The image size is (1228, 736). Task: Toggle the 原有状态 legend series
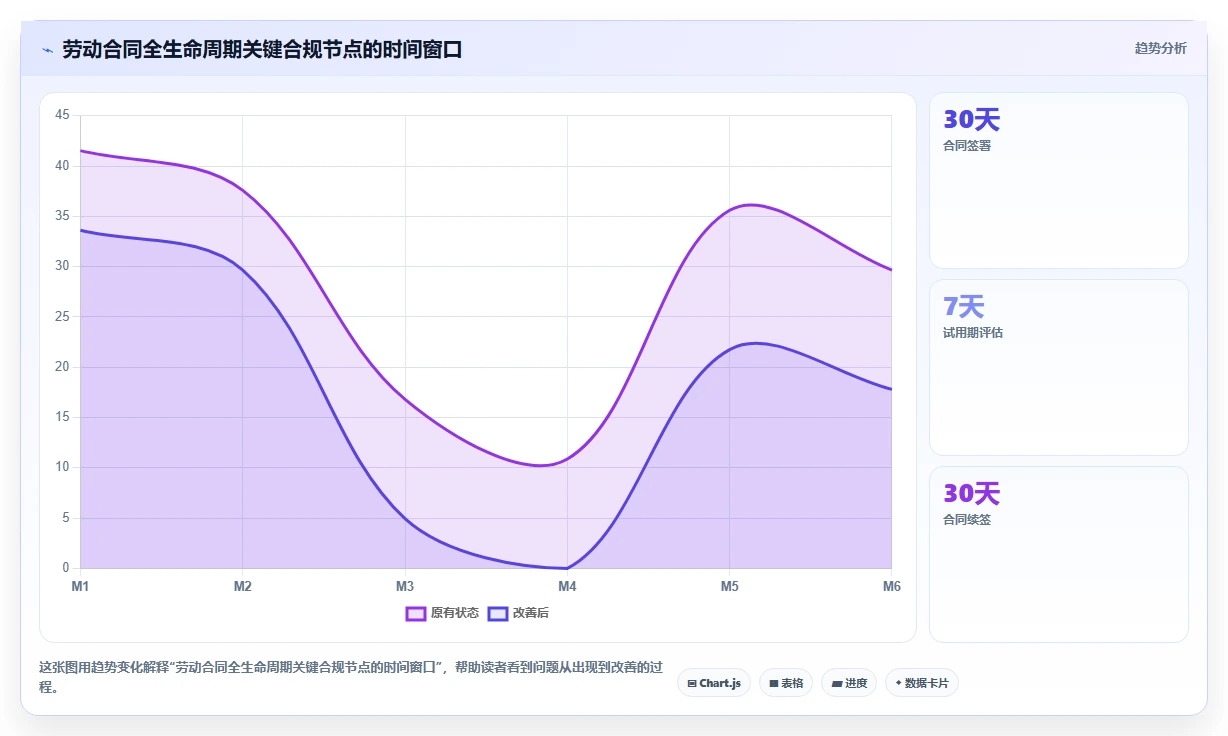(x=442, y=613)
